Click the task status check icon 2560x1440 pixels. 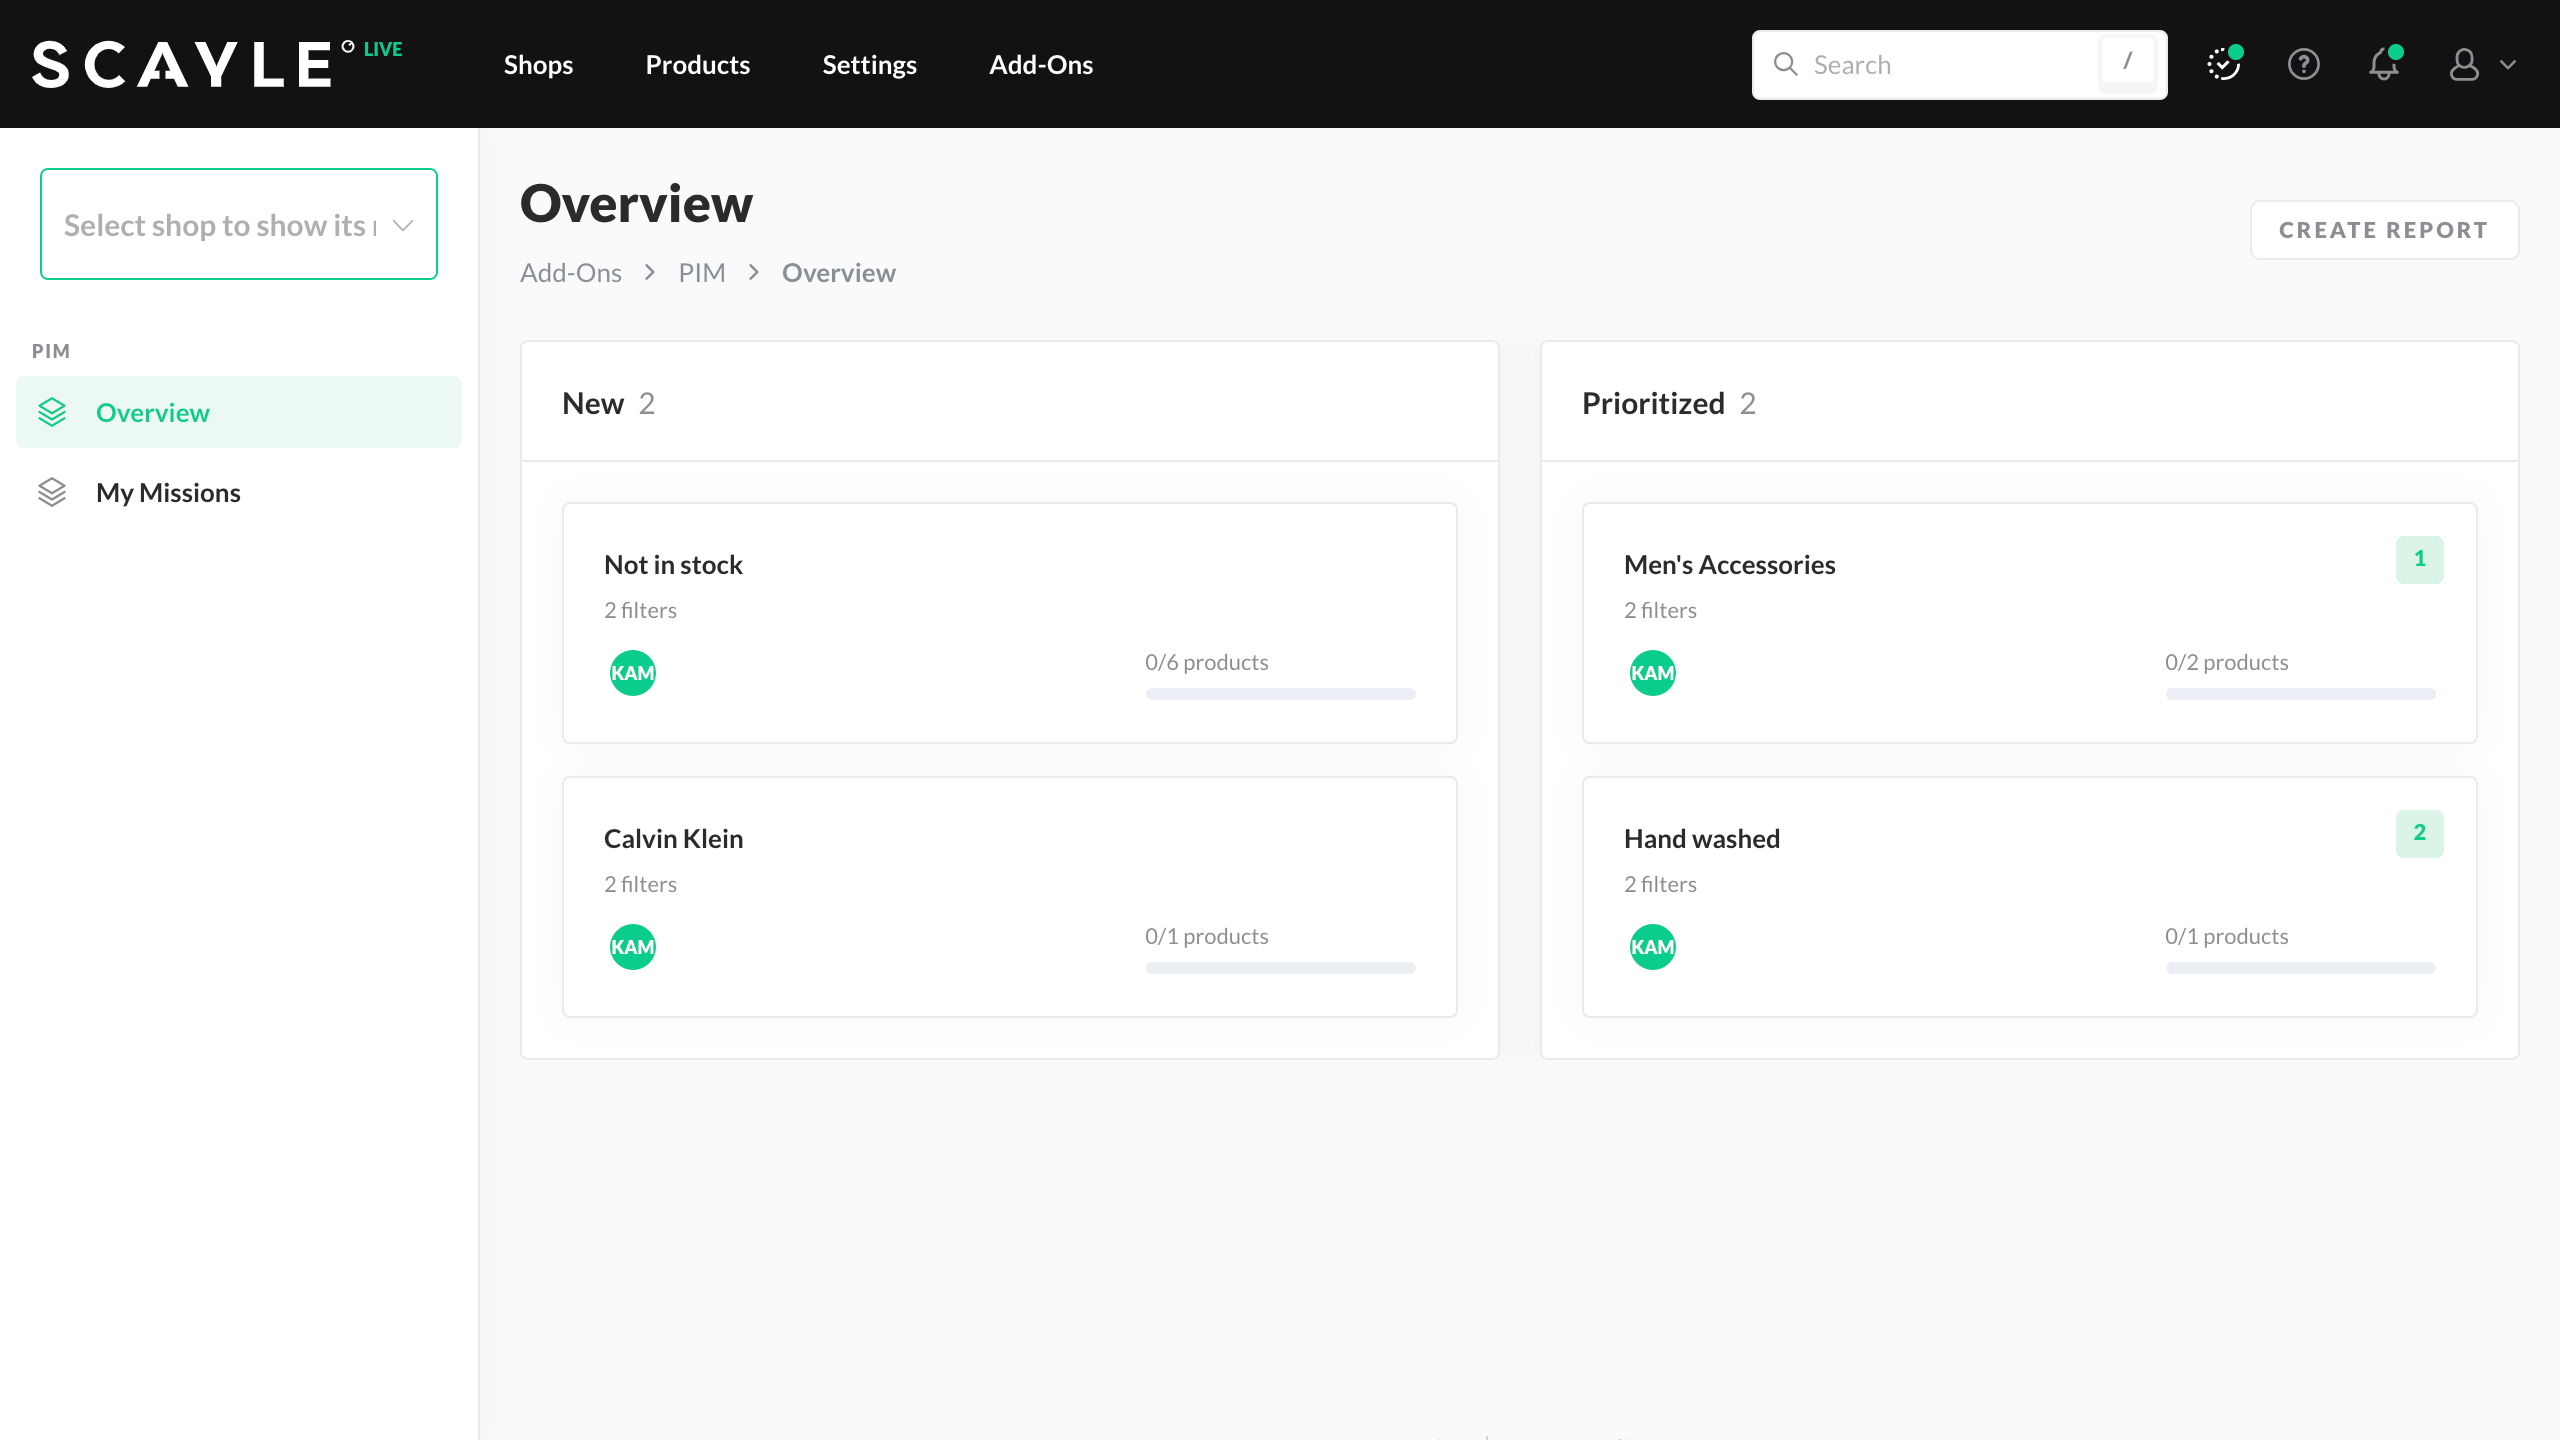[x=2223, y=65]
